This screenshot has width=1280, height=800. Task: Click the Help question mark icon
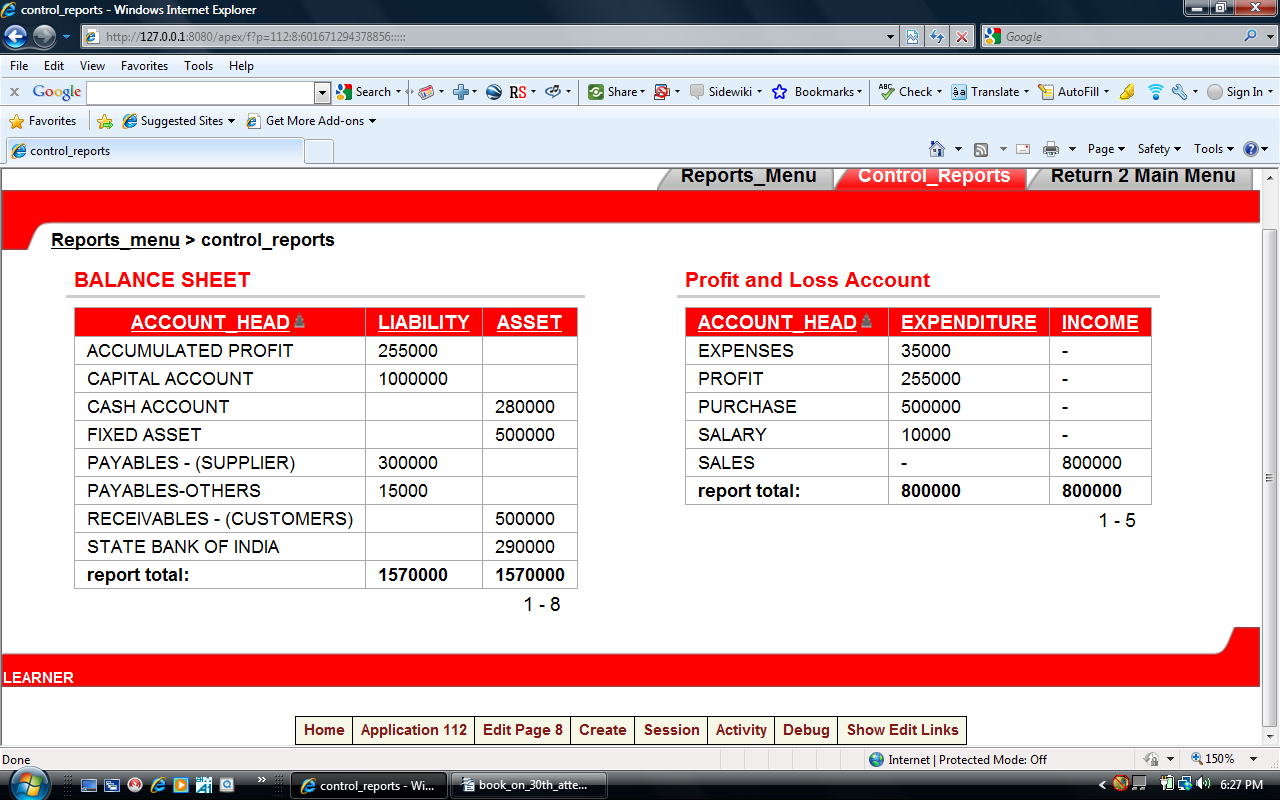[x=1250, y=149]
